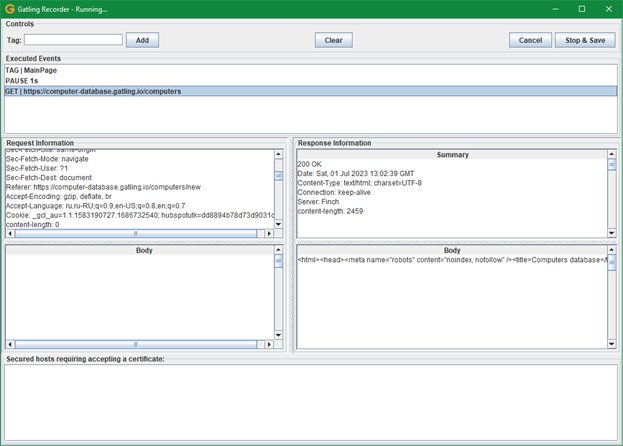Maximize the Gatling Recorder window
The width and height of the screenshot is (623, 446).
(x=582, y=9)
